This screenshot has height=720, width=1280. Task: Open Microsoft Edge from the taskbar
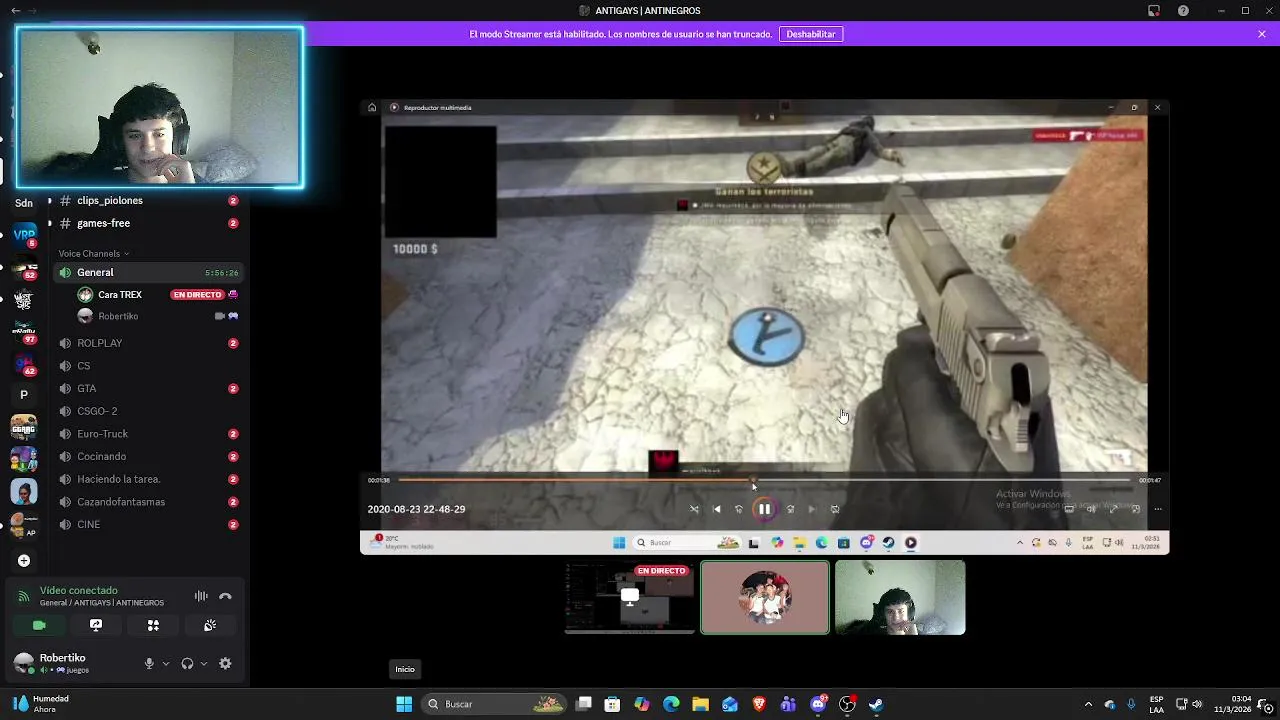pyautogui.click(x=671, y=704)
